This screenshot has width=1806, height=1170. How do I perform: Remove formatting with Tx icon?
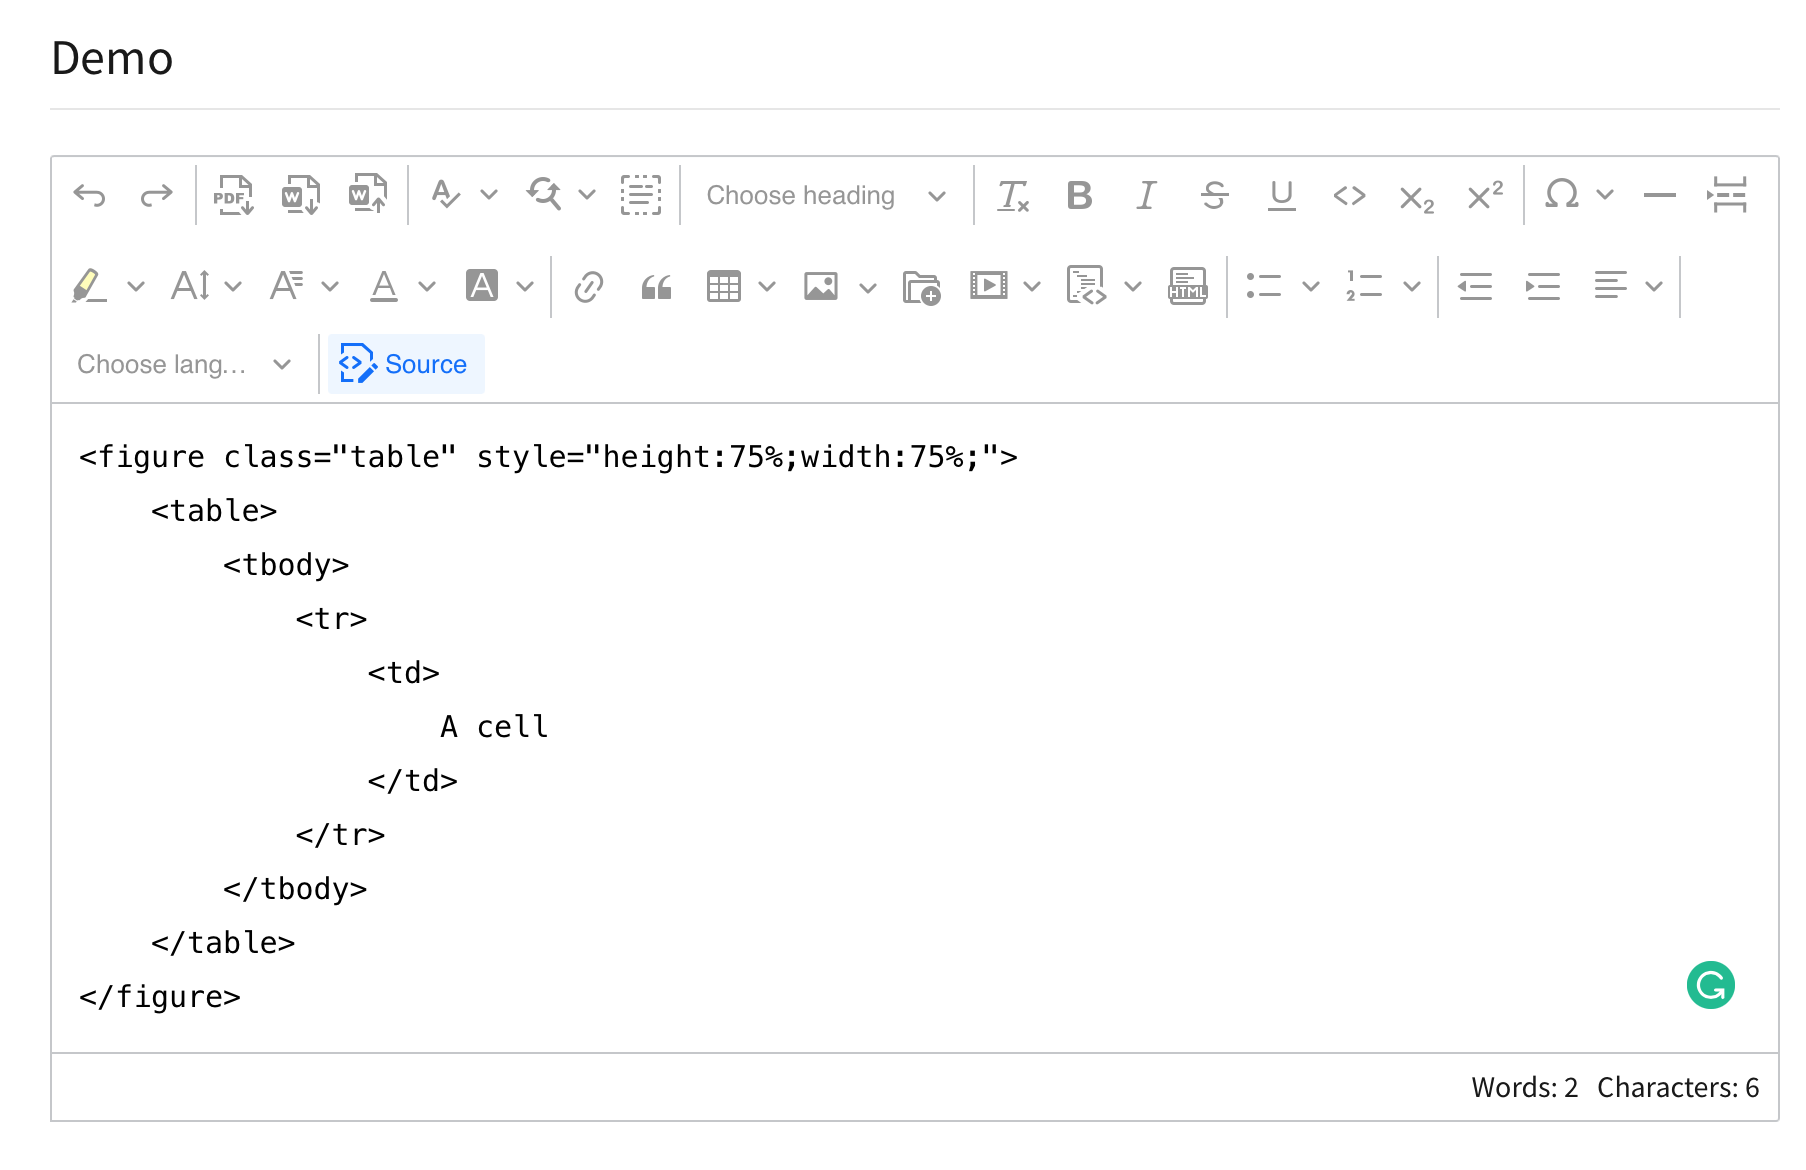[1013, 195]
